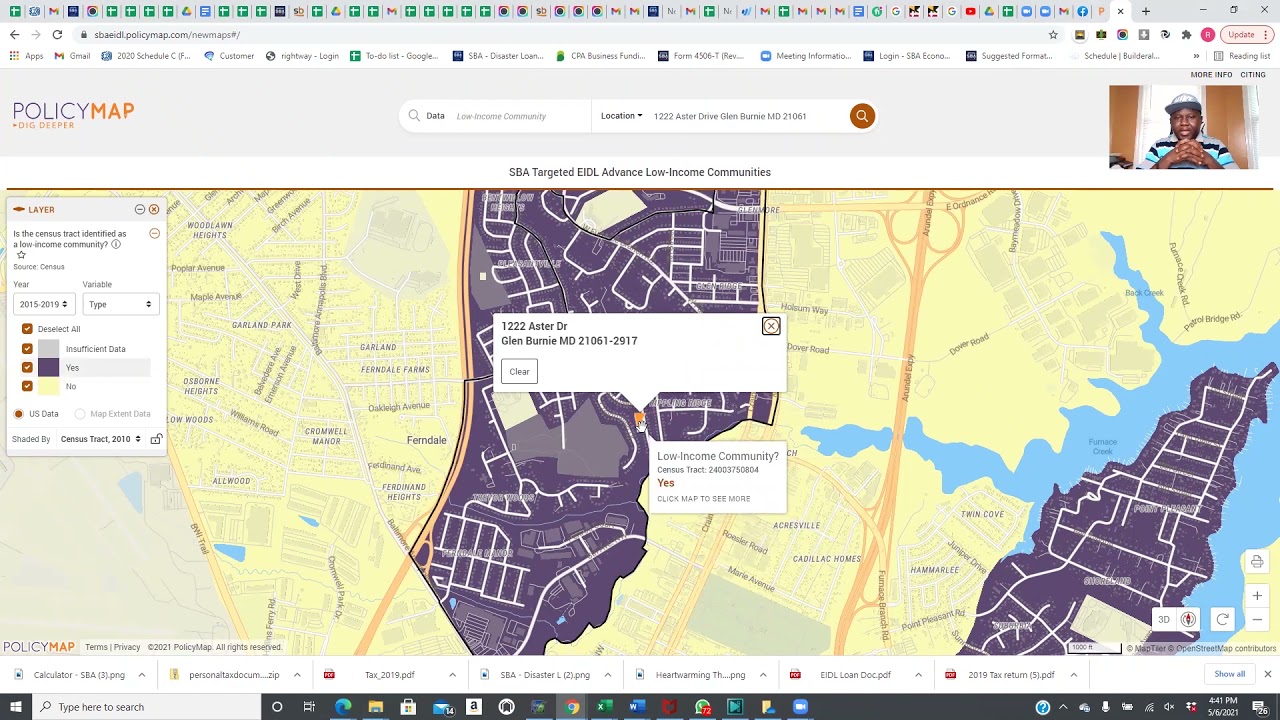Image resolution: width=1280 pixels, height=720 pixels.
Task: Click the Clear button in address popup
Action: click(x=519, y=372)
